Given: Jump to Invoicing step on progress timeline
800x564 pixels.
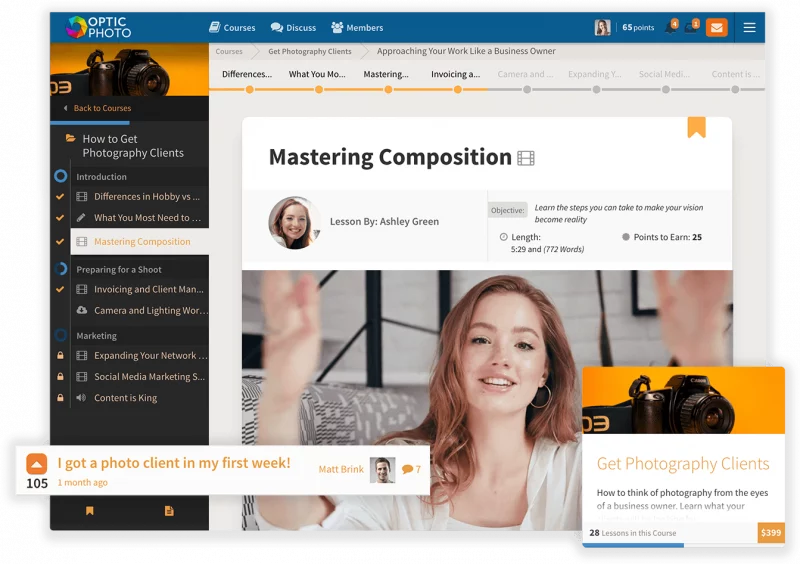Looking at the screenshot, I should click(457, 89).
